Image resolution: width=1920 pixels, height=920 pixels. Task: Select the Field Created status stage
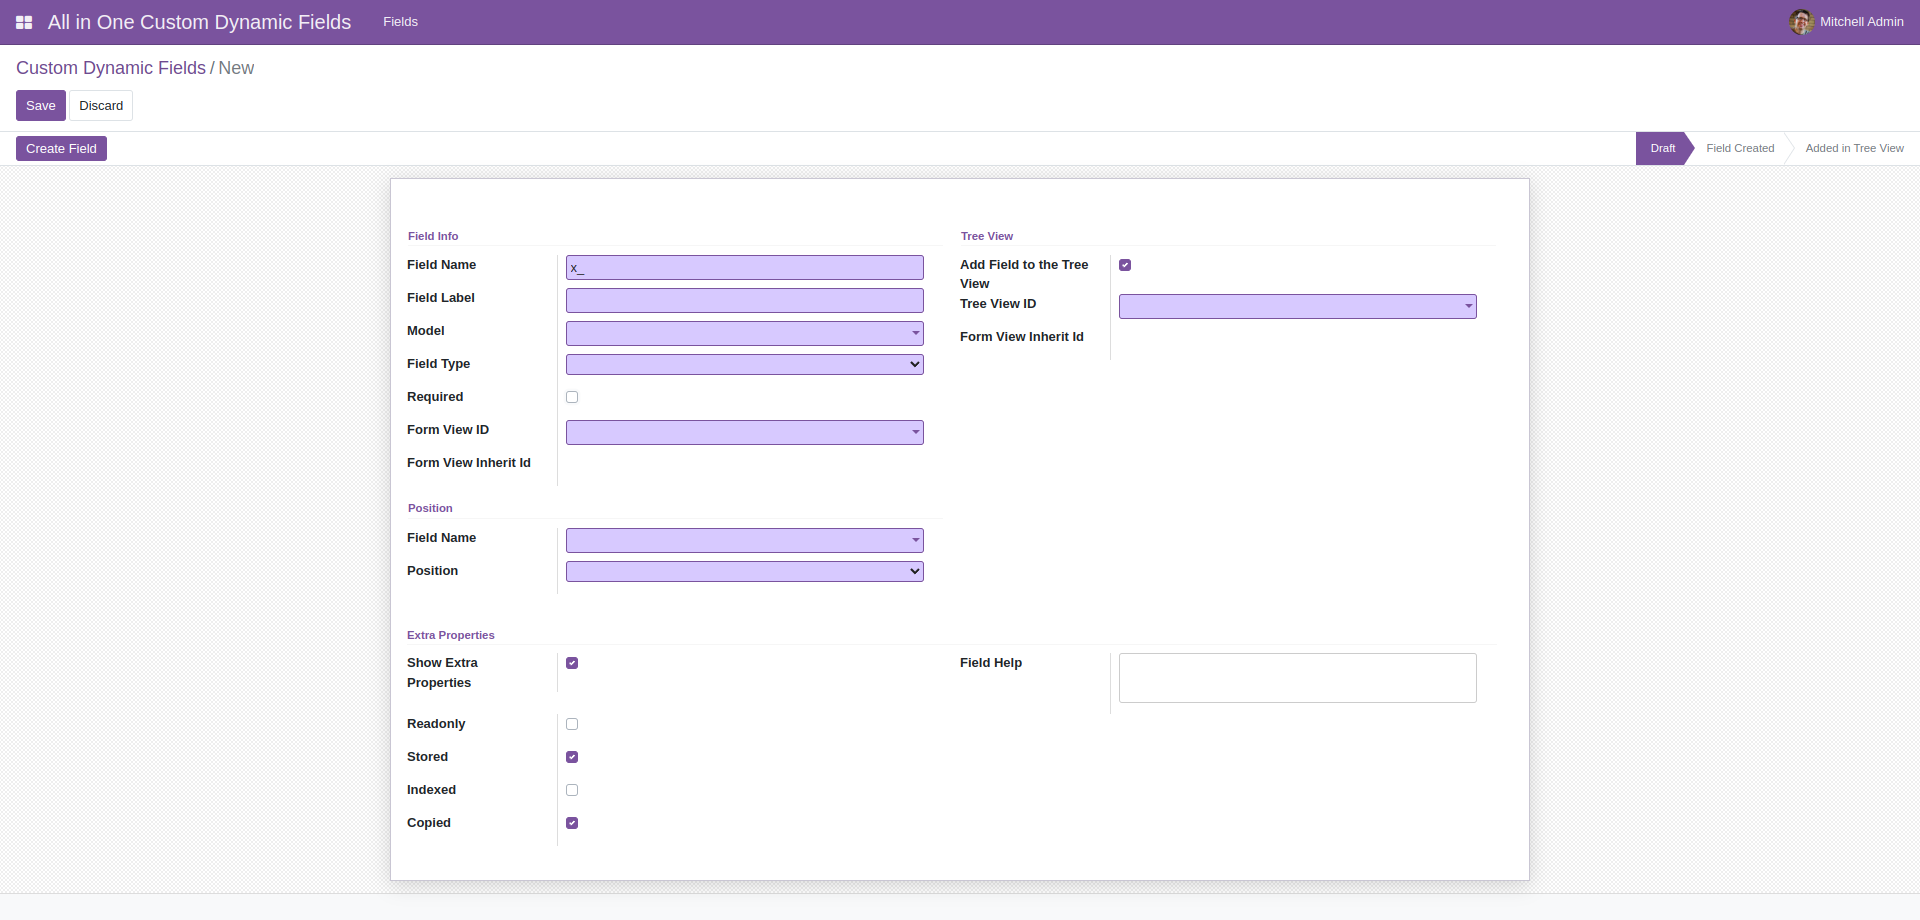pyautogui.click(x=1740, y=149)
